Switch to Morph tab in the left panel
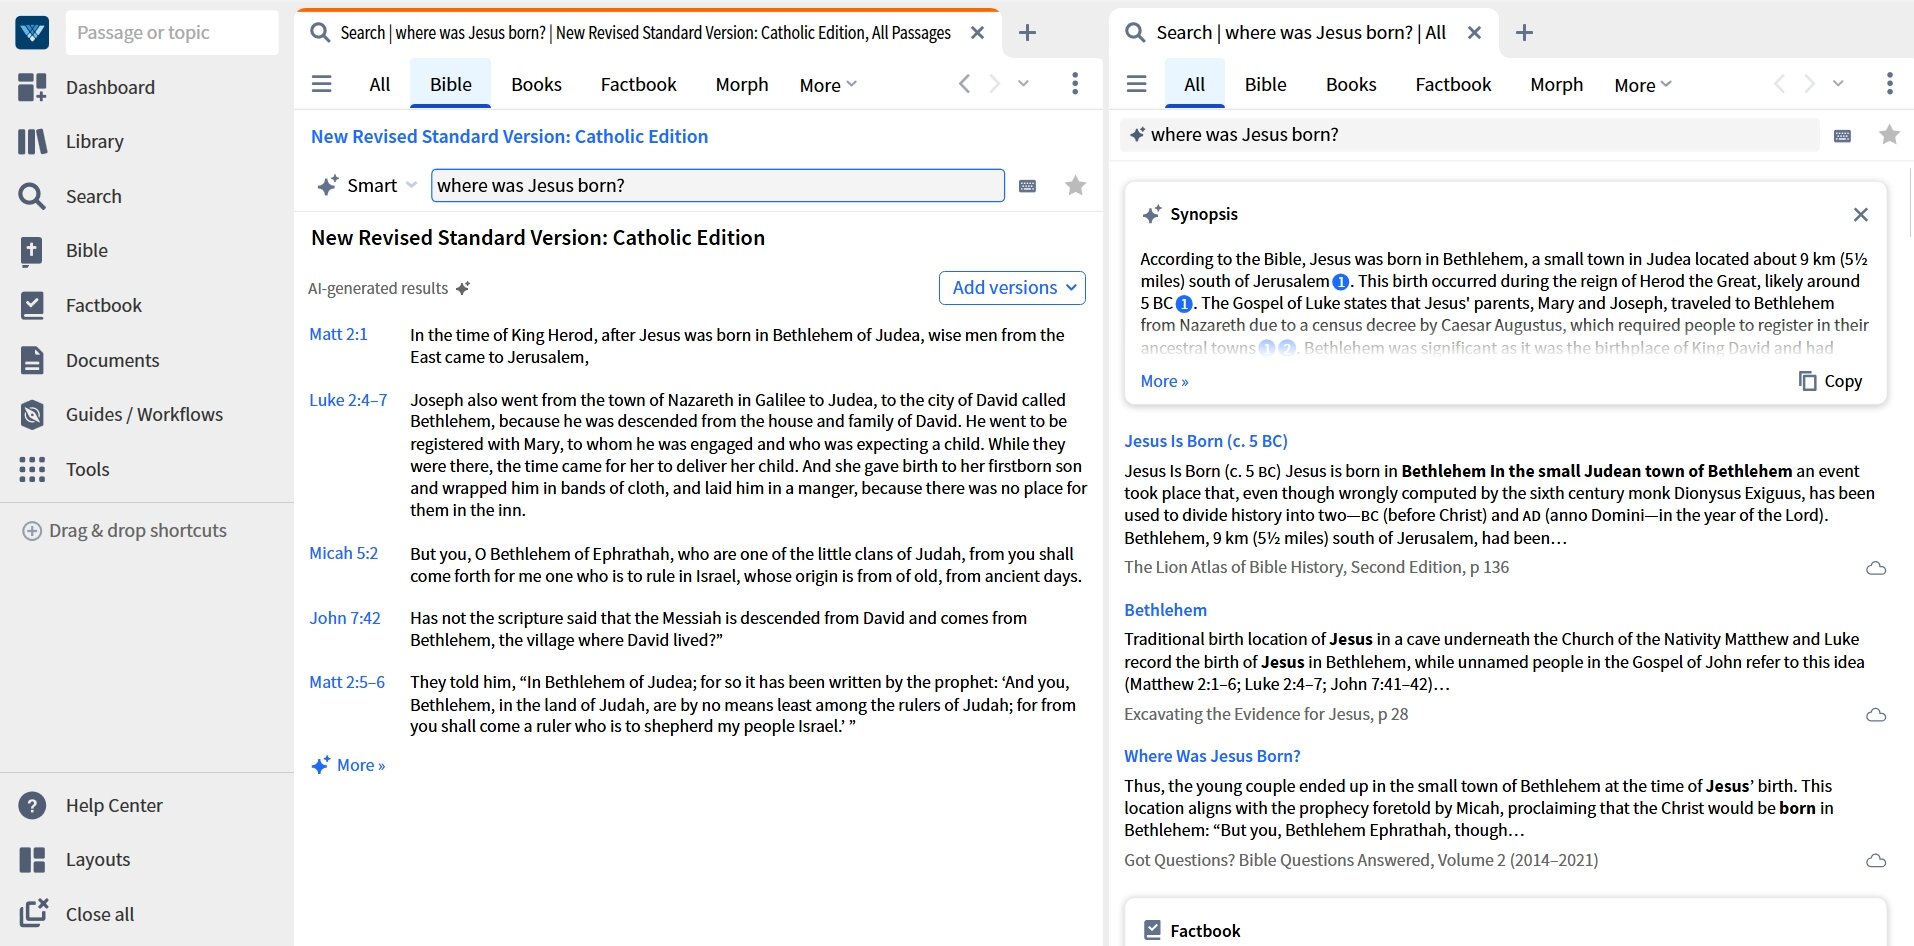This screenshot has height=946, width=1914. point(742,84)
